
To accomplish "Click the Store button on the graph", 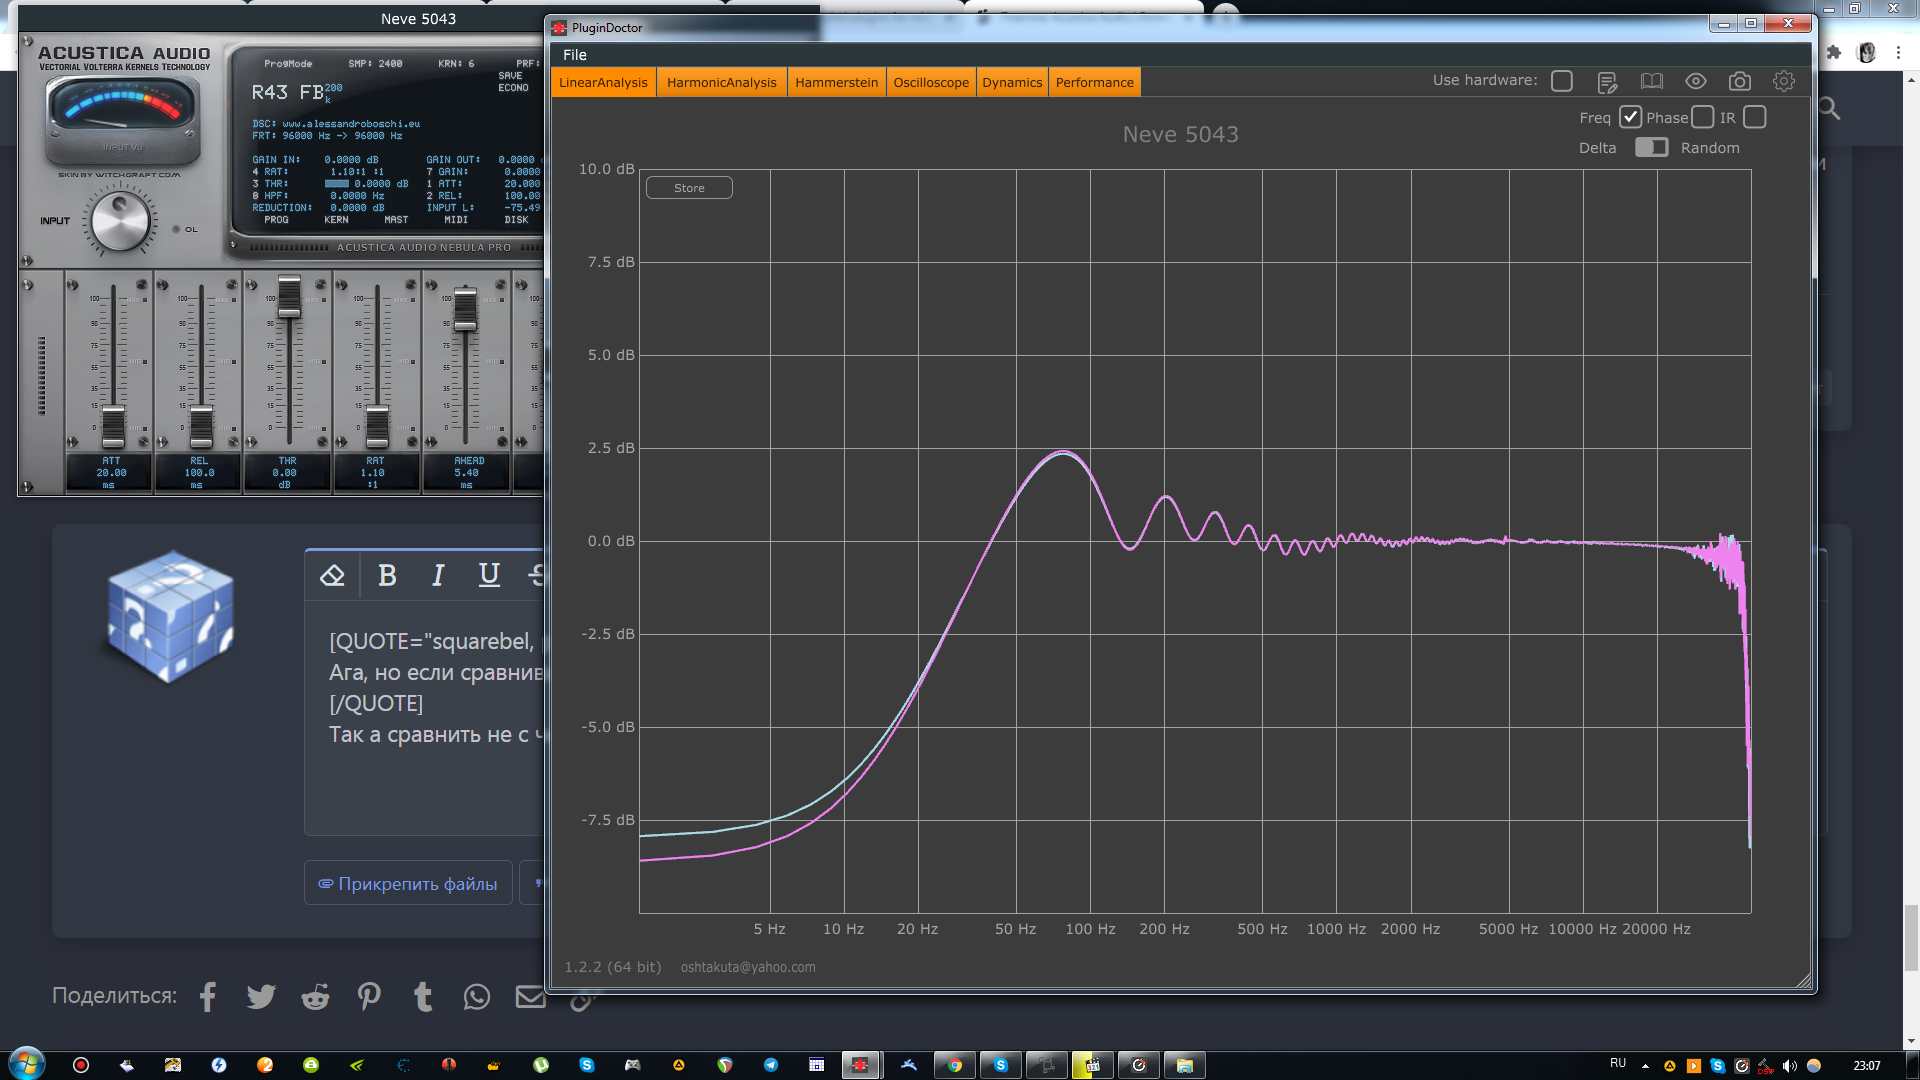I will pos(689,188).
